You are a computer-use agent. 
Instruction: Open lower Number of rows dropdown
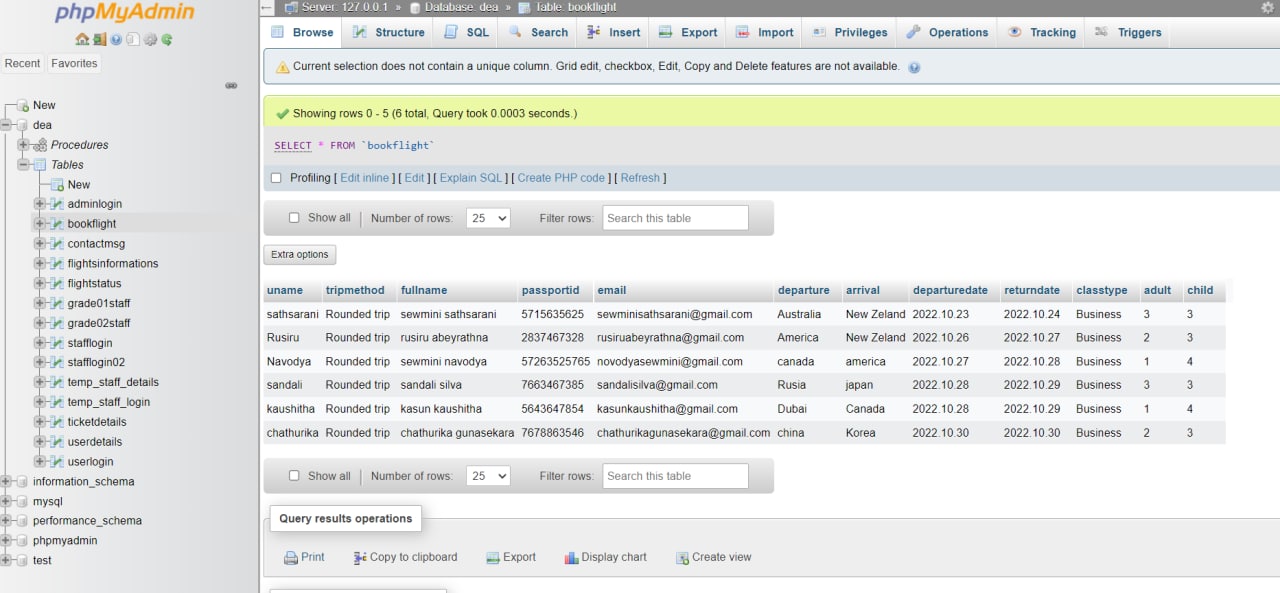tap(488, 476)
